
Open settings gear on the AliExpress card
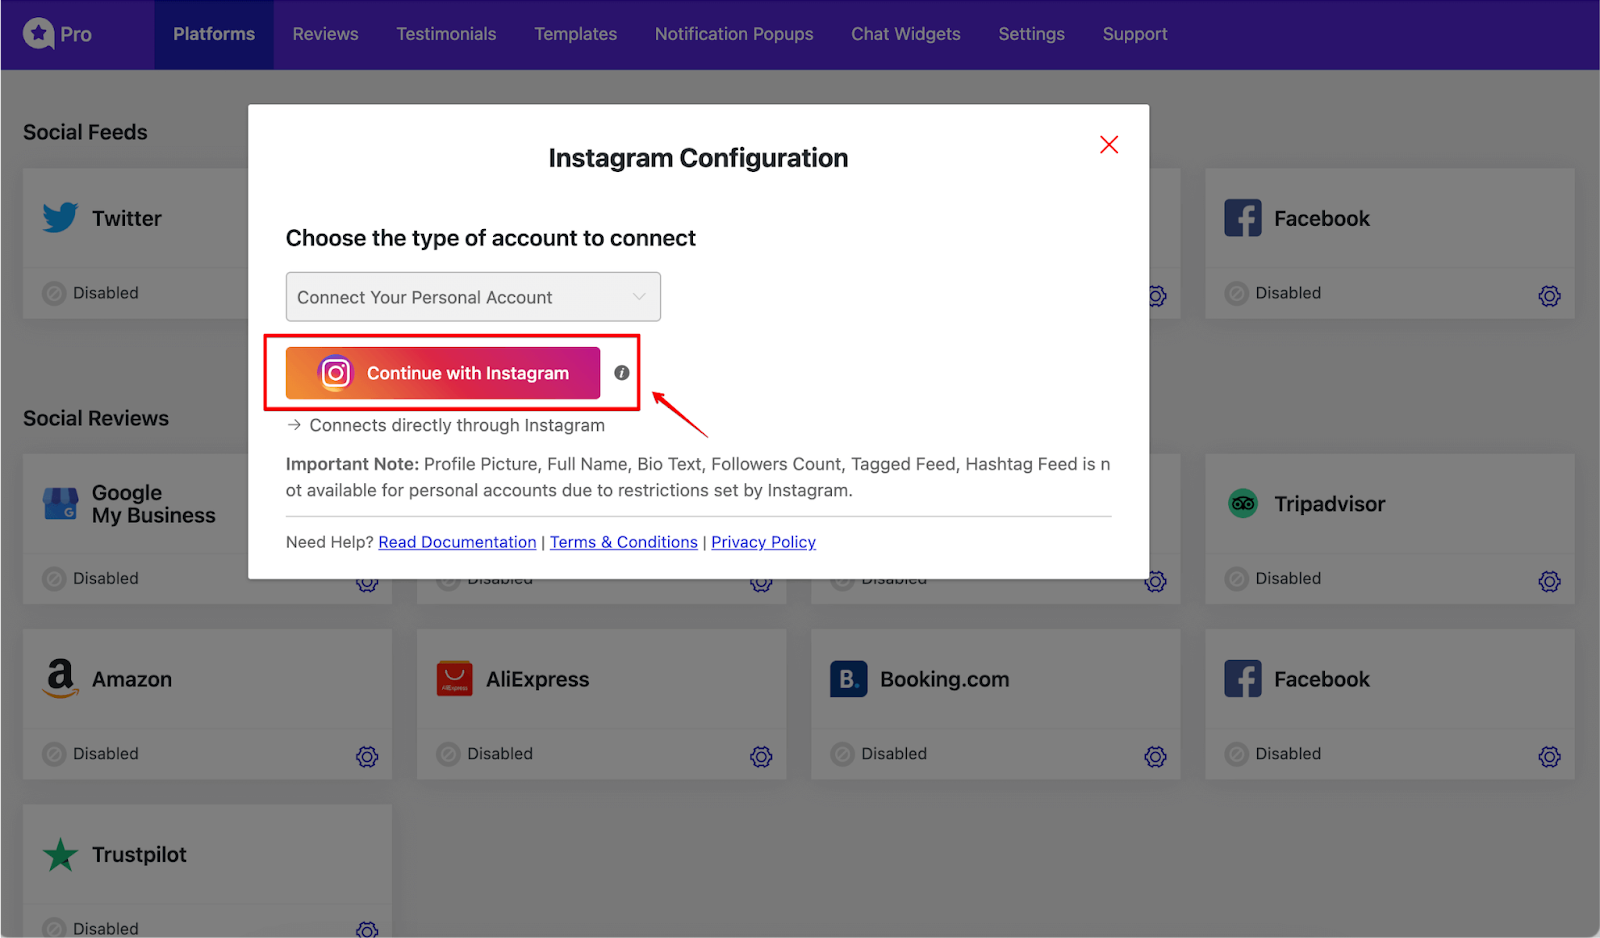(761, 757)
